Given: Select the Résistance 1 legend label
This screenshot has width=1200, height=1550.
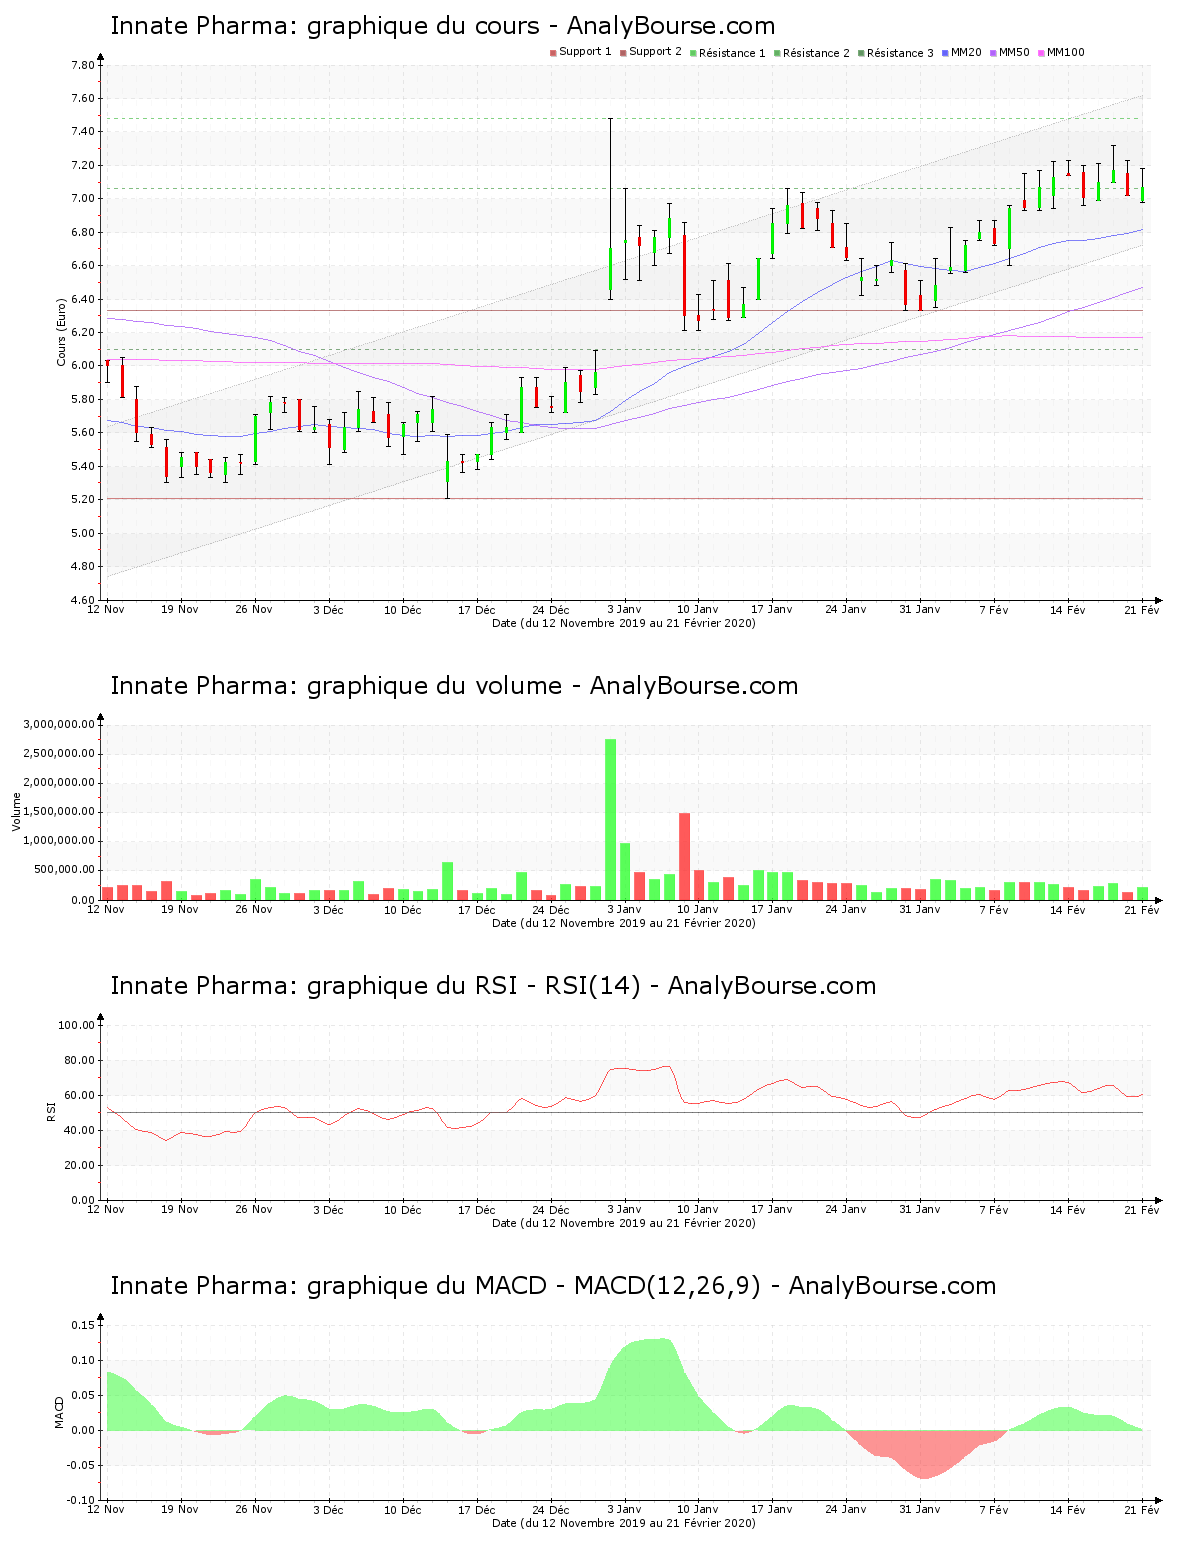Looking at the screenshot, I should [732, 53].
